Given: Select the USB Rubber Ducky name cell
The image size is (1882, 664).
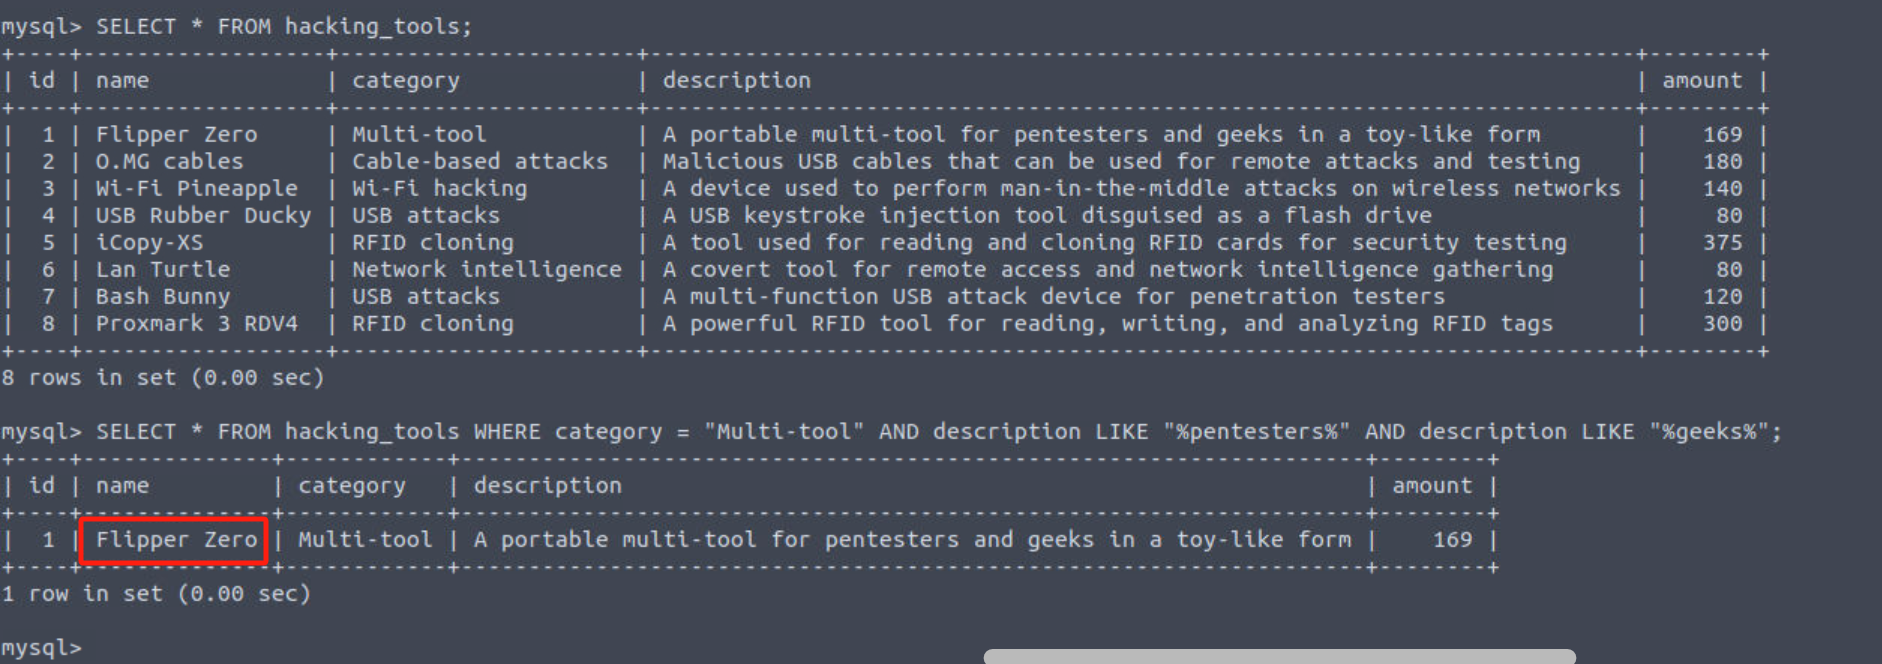Looking at the screenshot, I should [203, 216].
